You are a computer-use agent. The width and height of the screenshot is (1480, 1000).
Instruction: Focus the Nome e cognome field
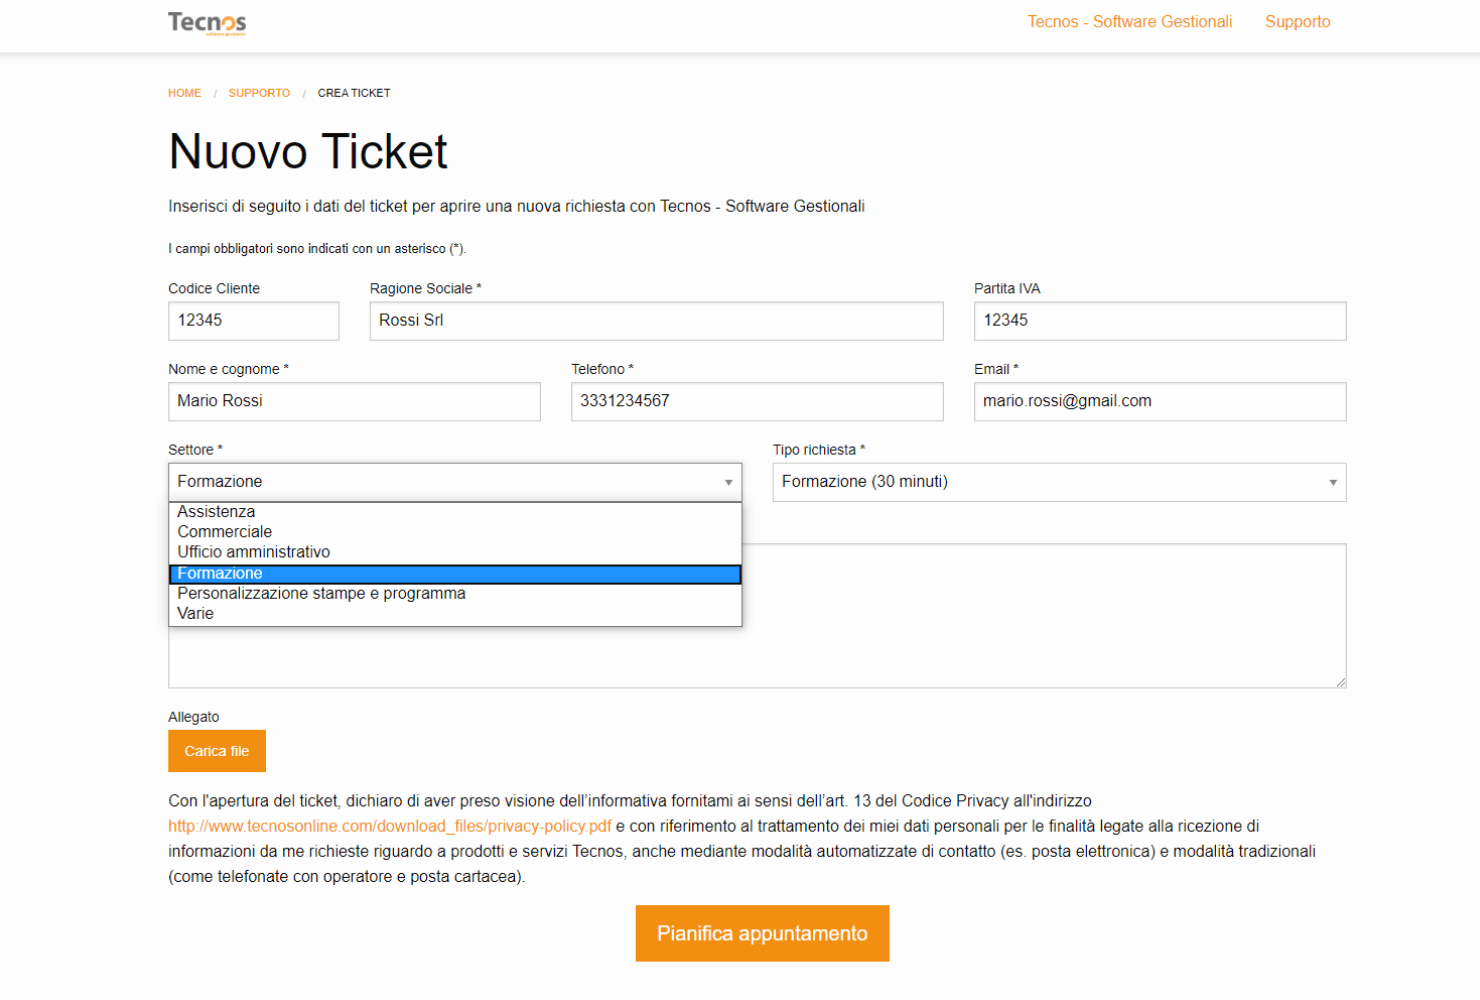tap(354, 401)
